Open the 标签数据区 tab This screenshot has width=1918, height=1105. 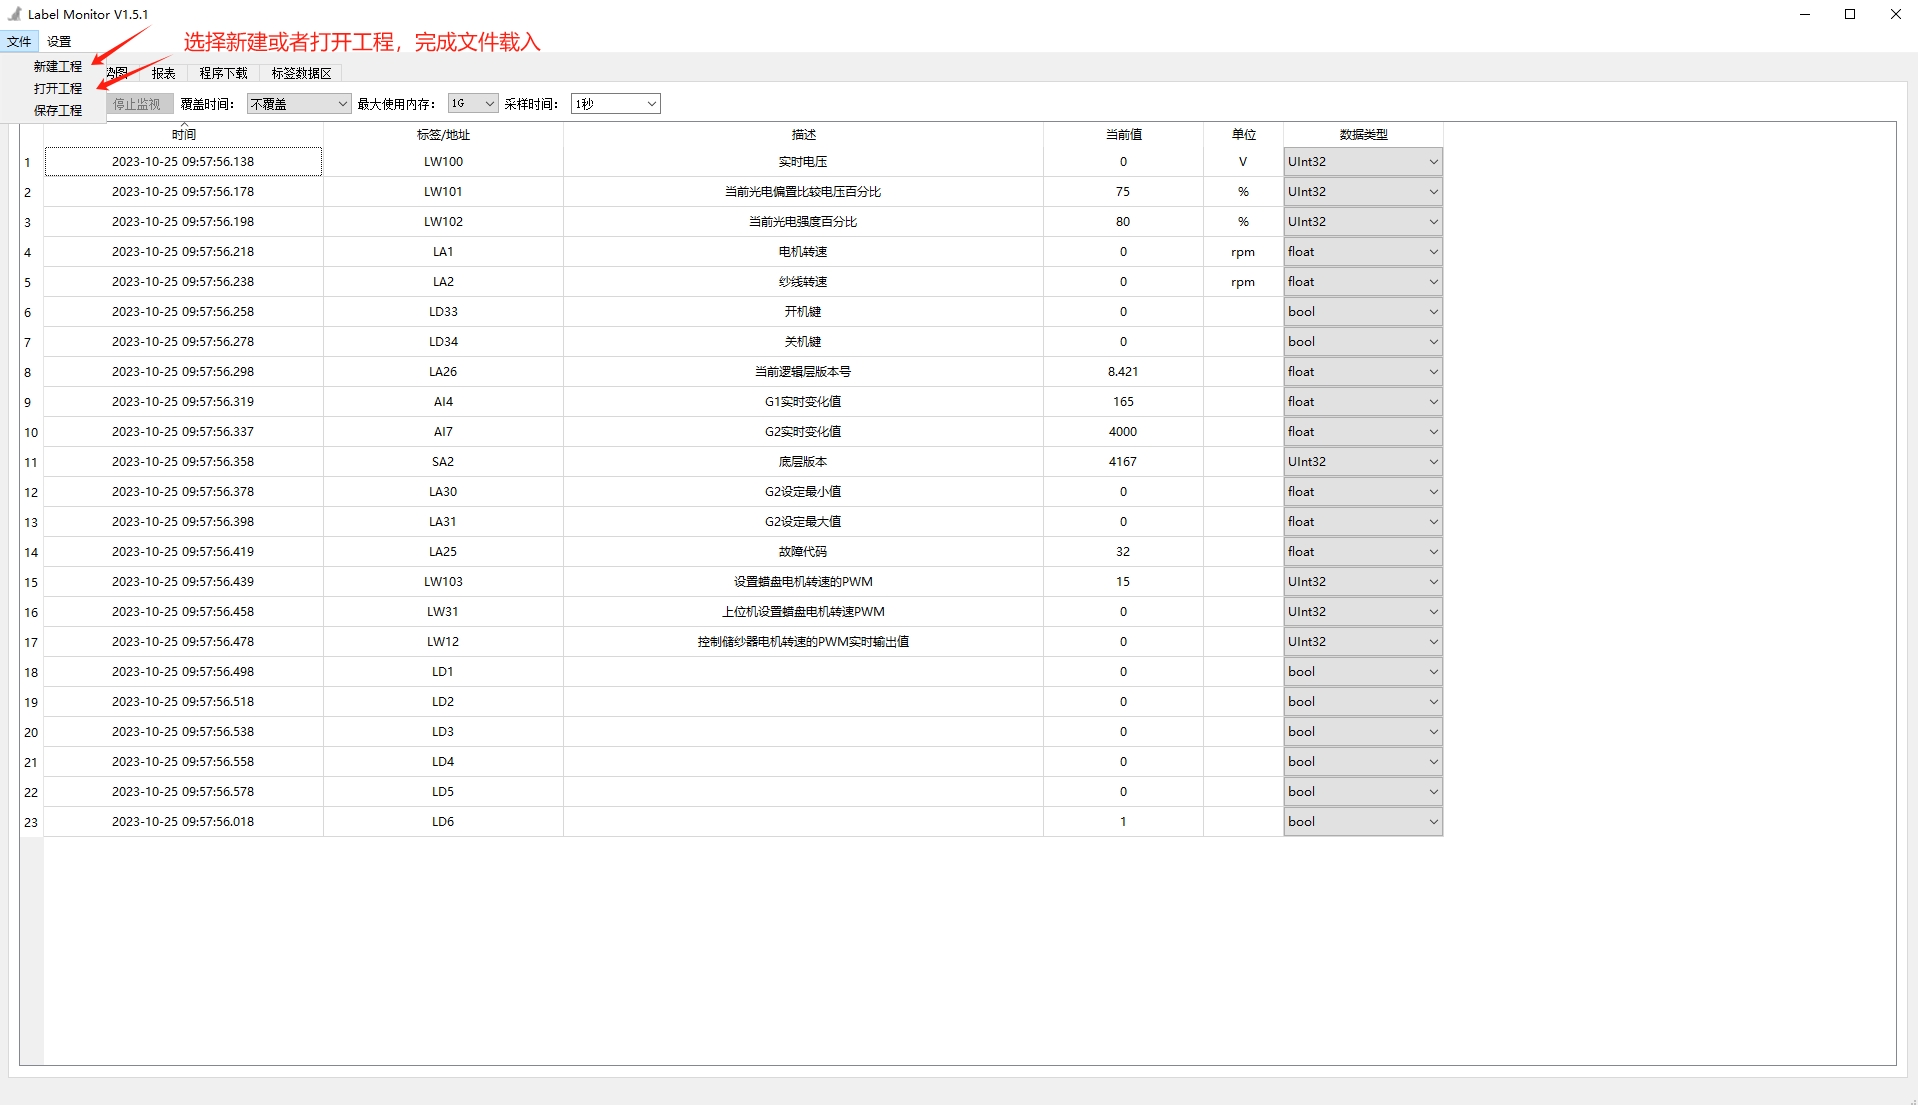click(300, 72)
